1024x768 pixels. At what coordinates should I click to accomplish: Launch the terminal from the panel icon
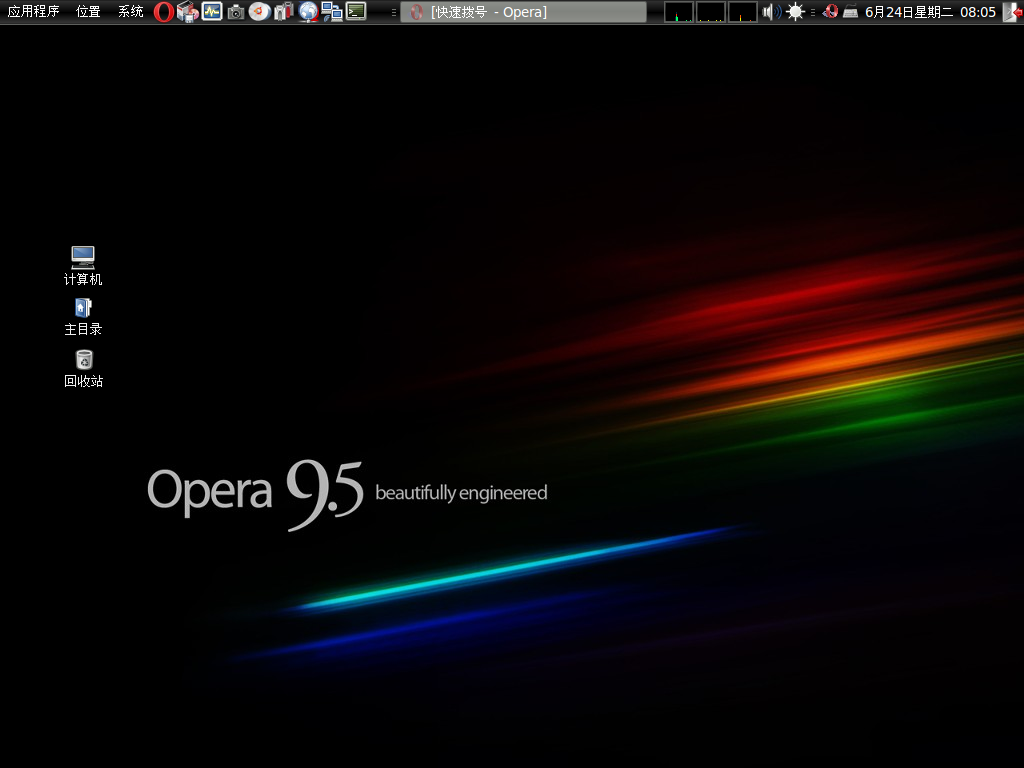coord(356,12)
